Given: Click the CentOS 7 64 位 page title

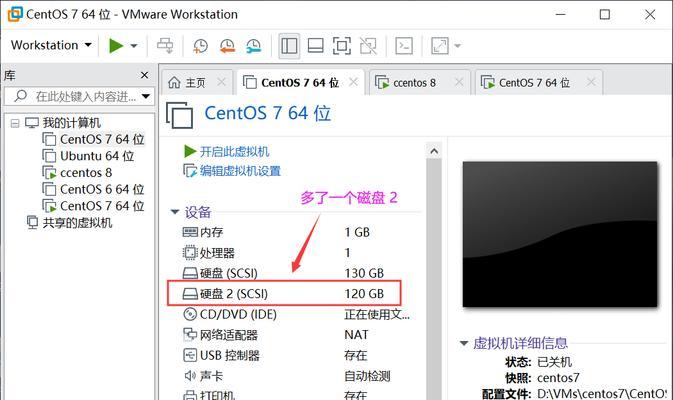Looking at the screenshot, I should point(267,114).
